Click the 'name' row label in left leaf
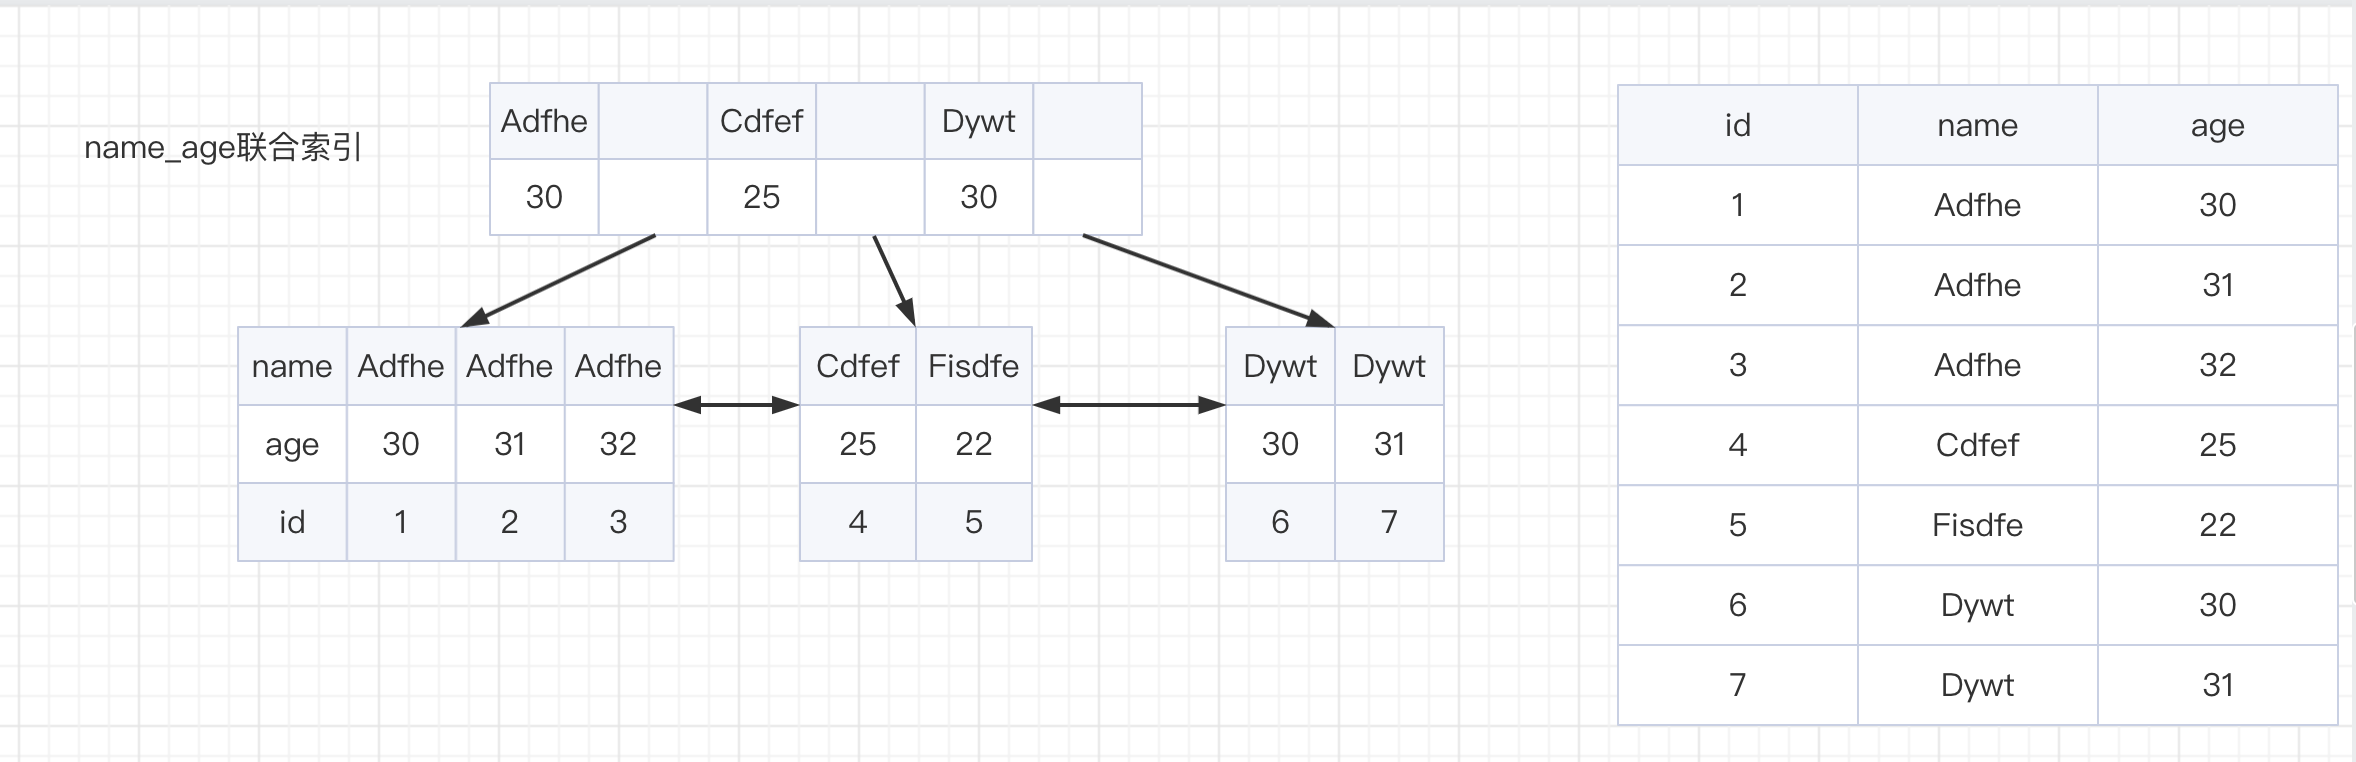2356x762 pixels. coord(292,366)
